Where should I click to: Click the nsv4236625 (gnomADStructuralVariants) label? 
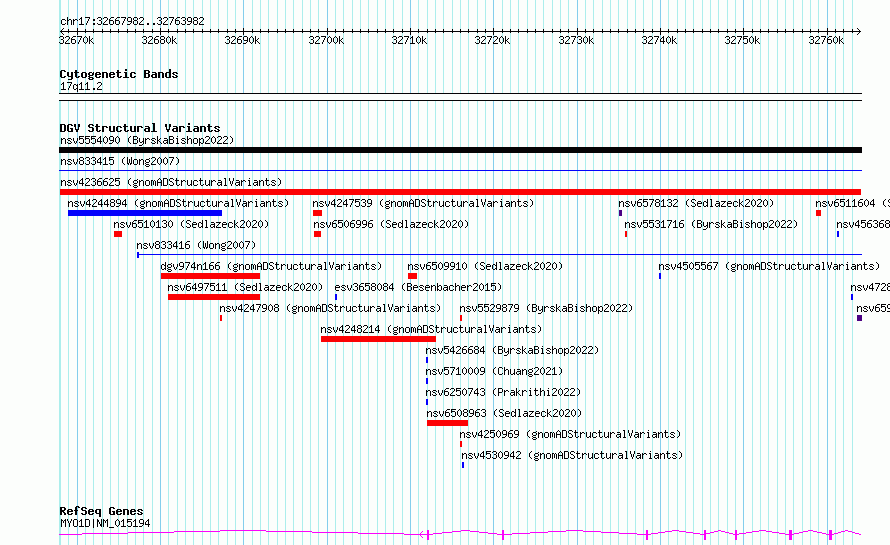[x=171, y=182]
